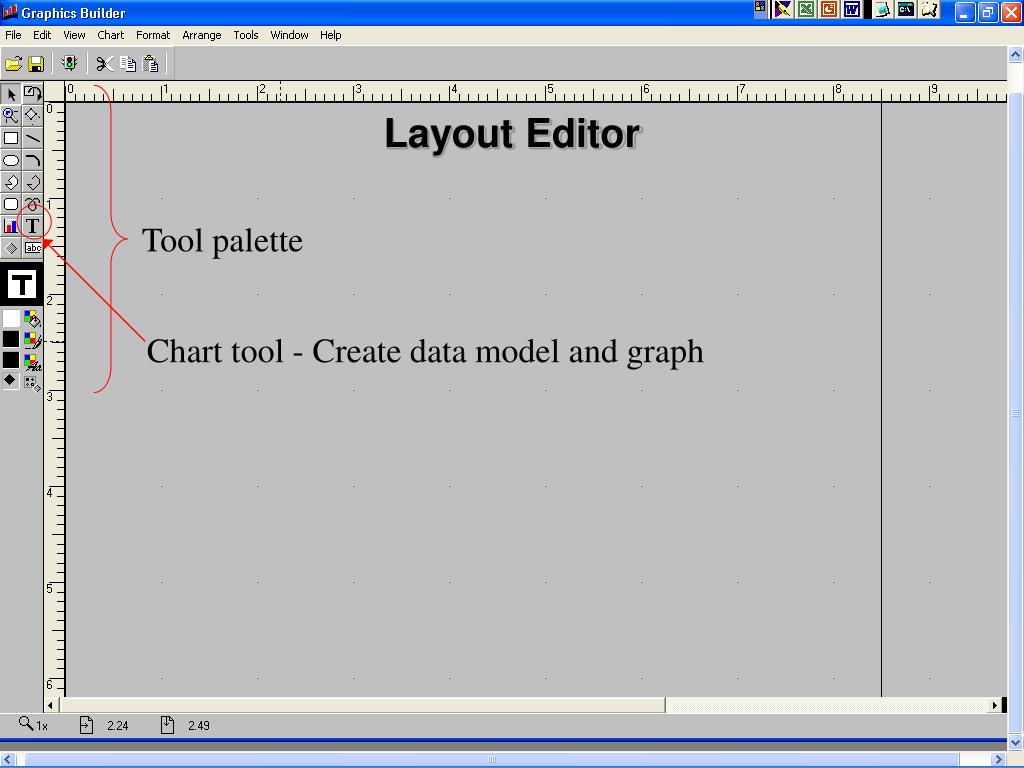The image size is (1024, 768).
Task: Open the Chart menu
Action: 110,35
